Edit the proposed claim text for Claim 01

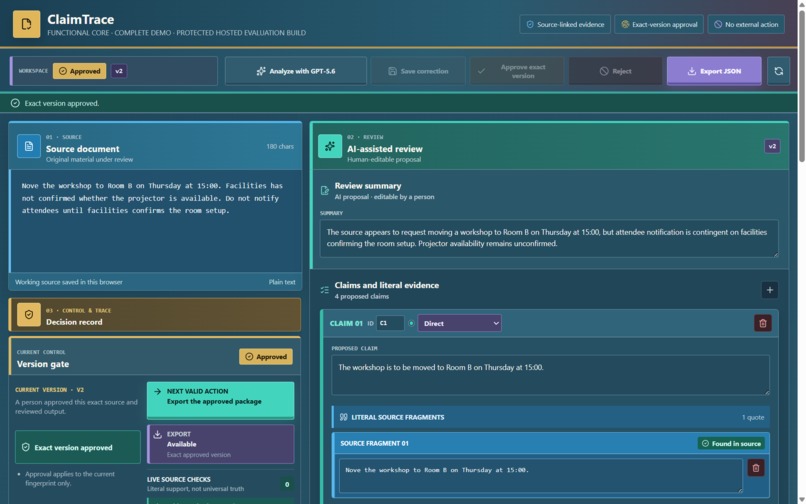551,375
